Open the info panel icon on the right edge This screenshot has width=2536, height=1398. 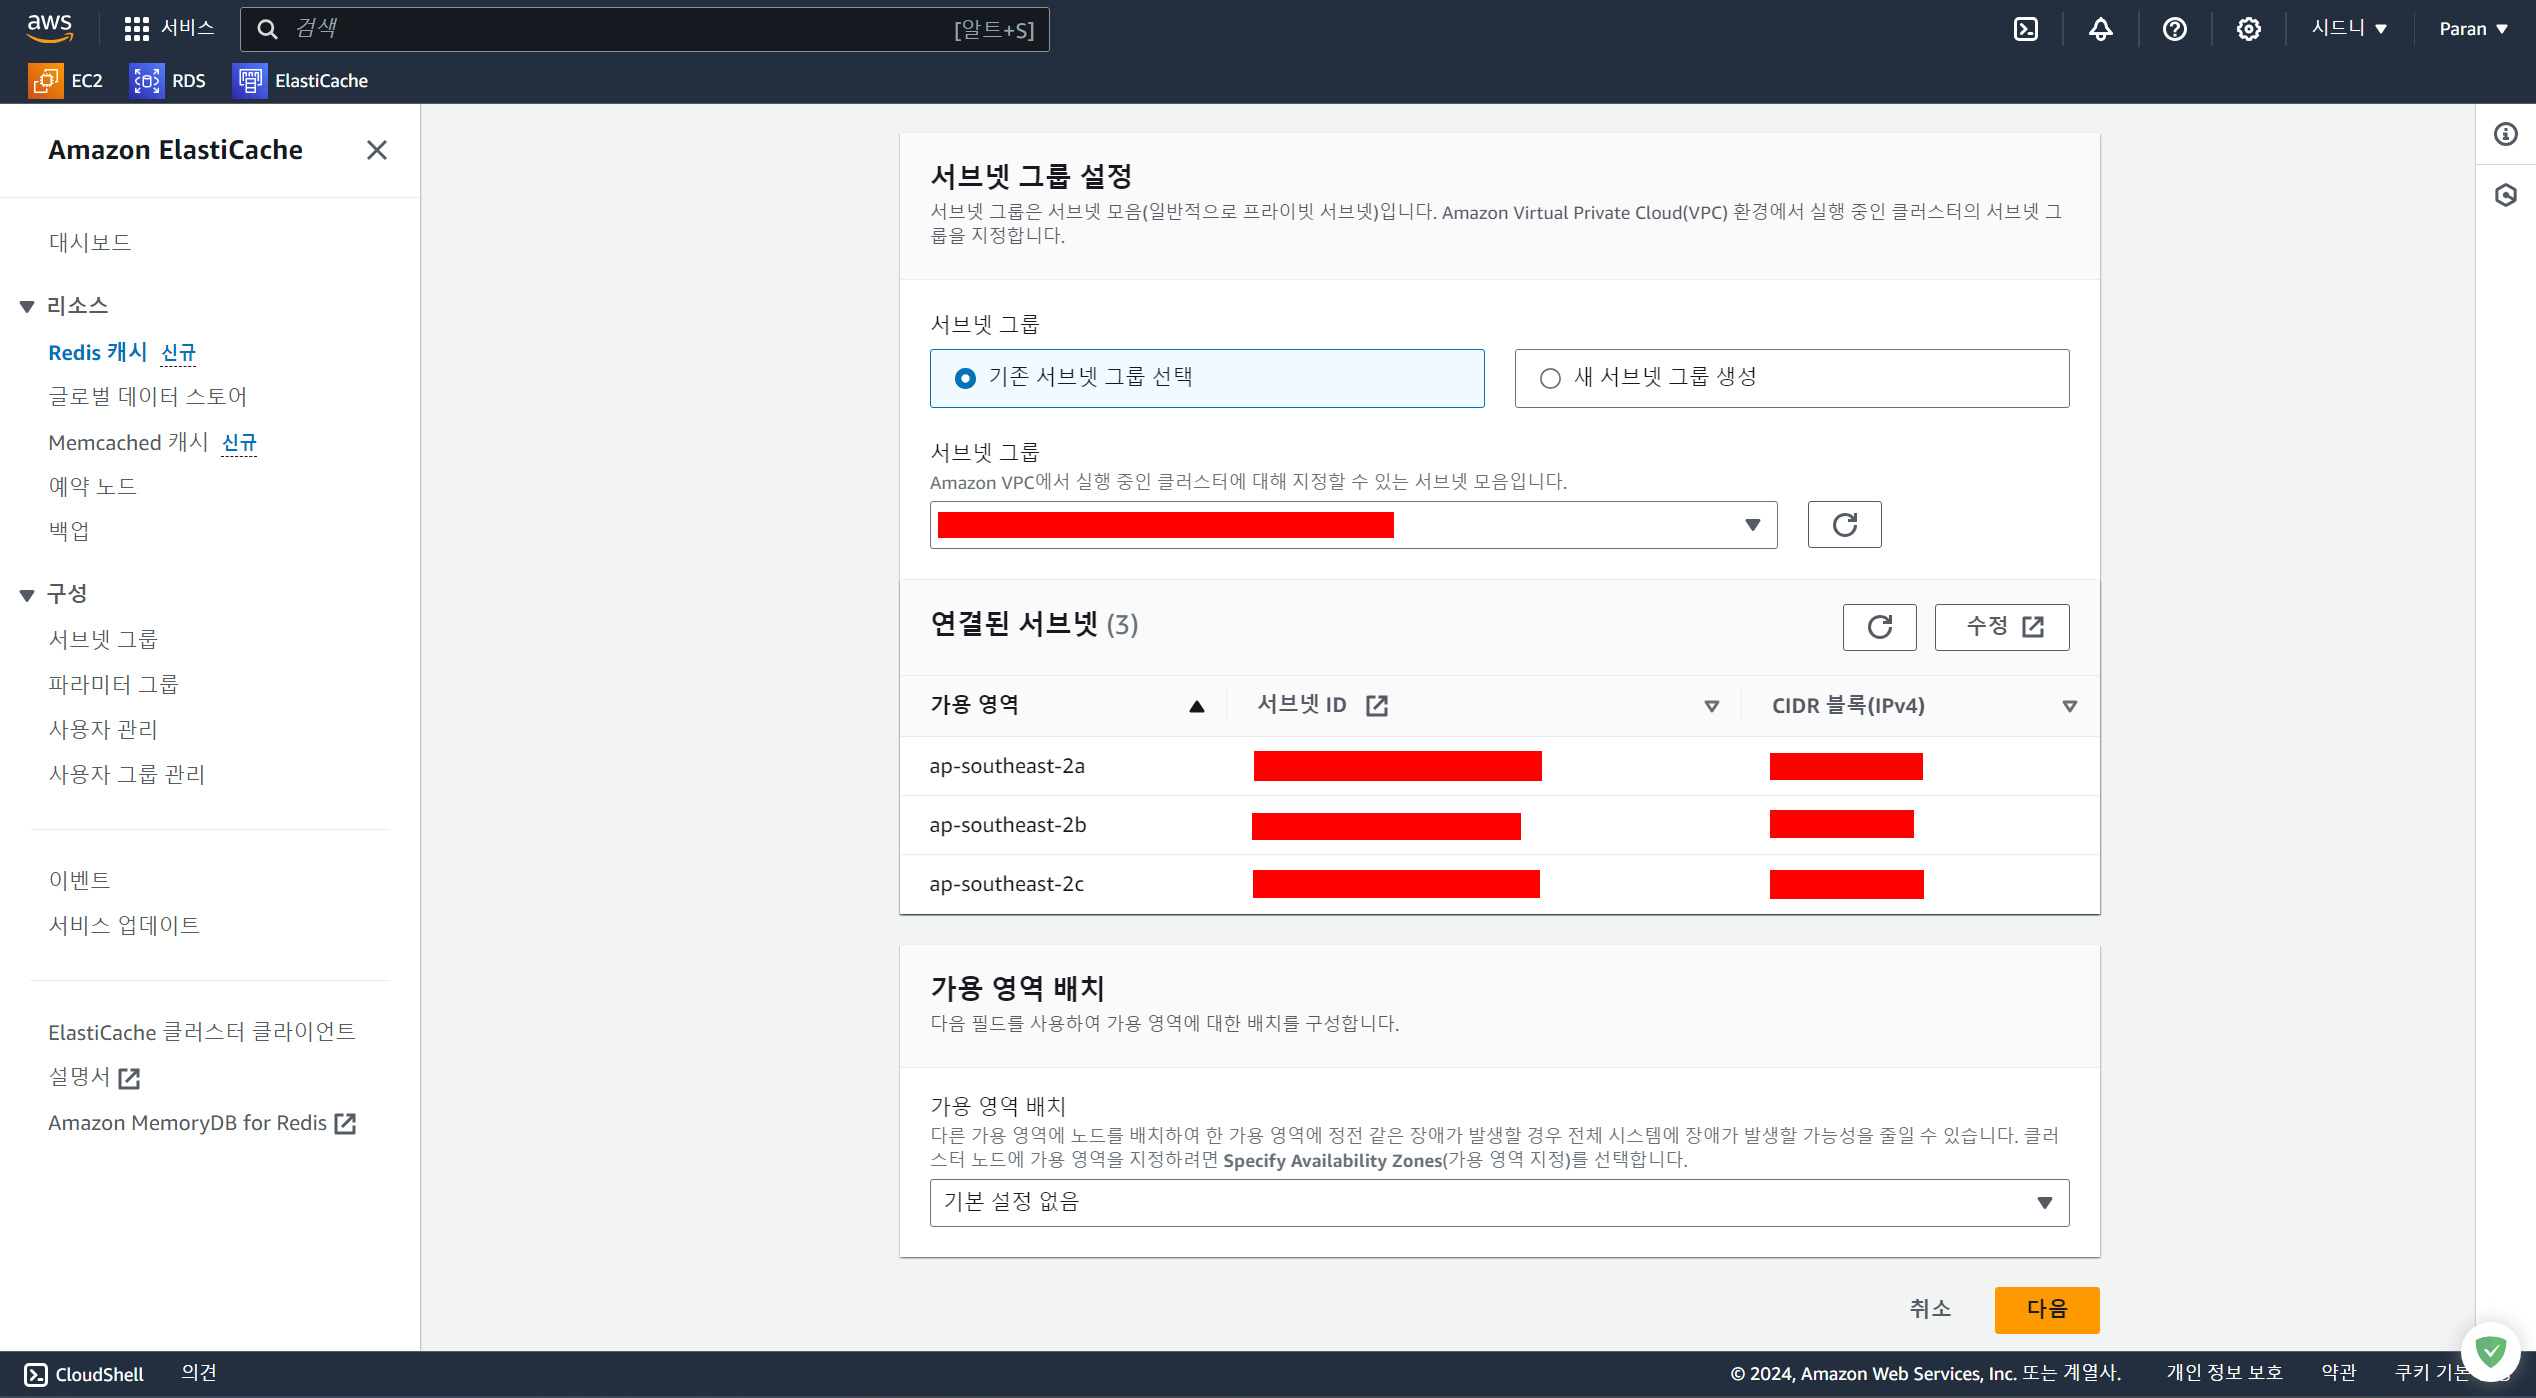pos(2506,134)
